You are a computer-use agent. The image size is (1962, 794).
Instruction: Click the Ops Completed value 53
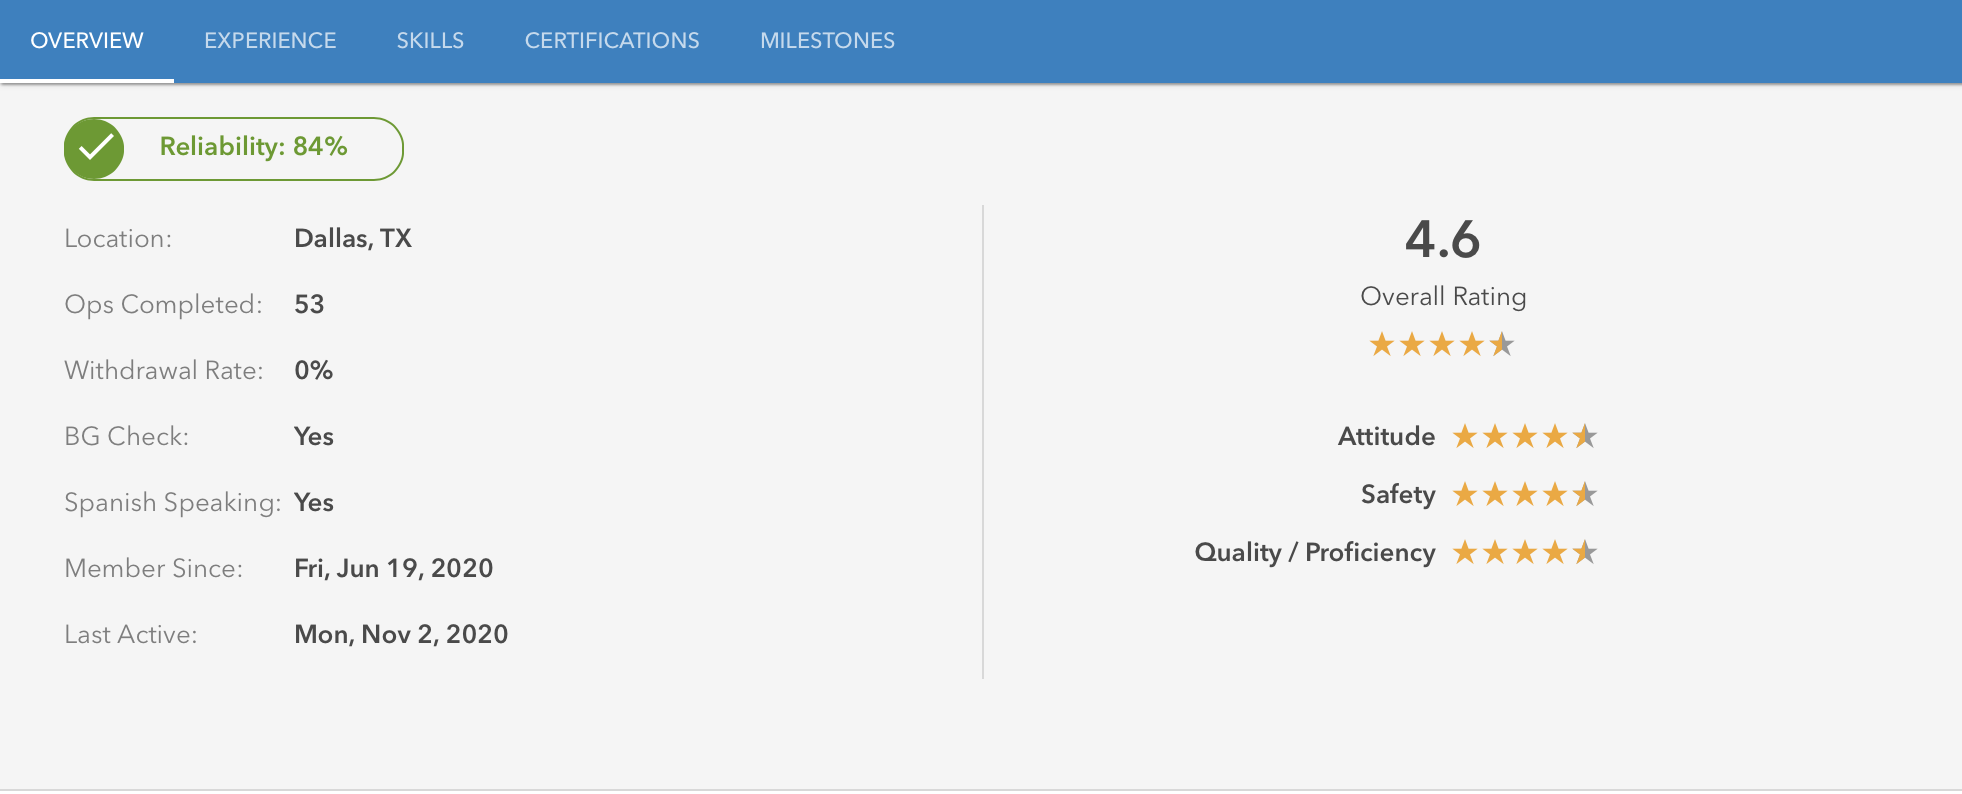point(309,305)
